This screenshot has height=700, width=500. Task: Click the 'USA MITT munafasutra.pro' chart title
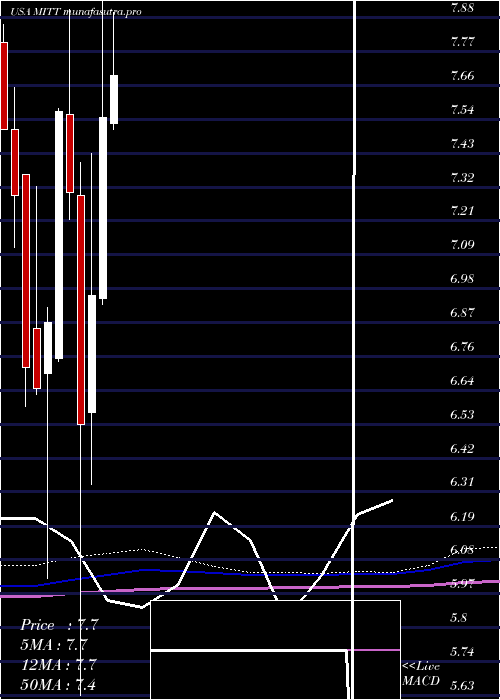pos(76,12)
